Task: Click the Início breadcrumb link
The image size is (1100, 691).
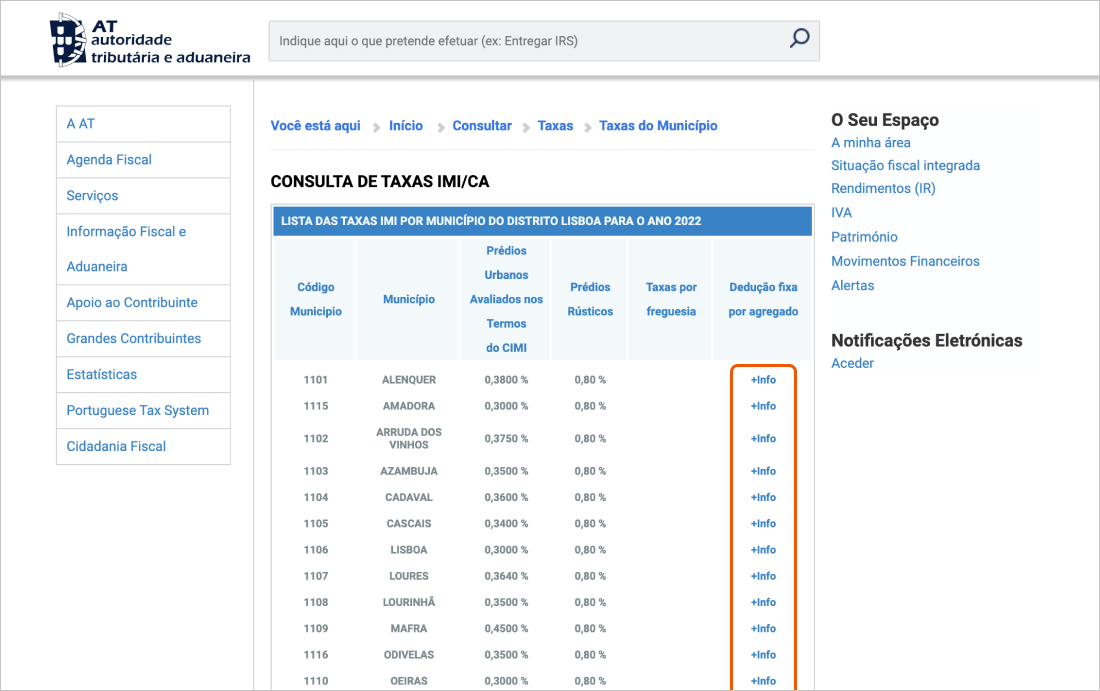Action: 406,126
